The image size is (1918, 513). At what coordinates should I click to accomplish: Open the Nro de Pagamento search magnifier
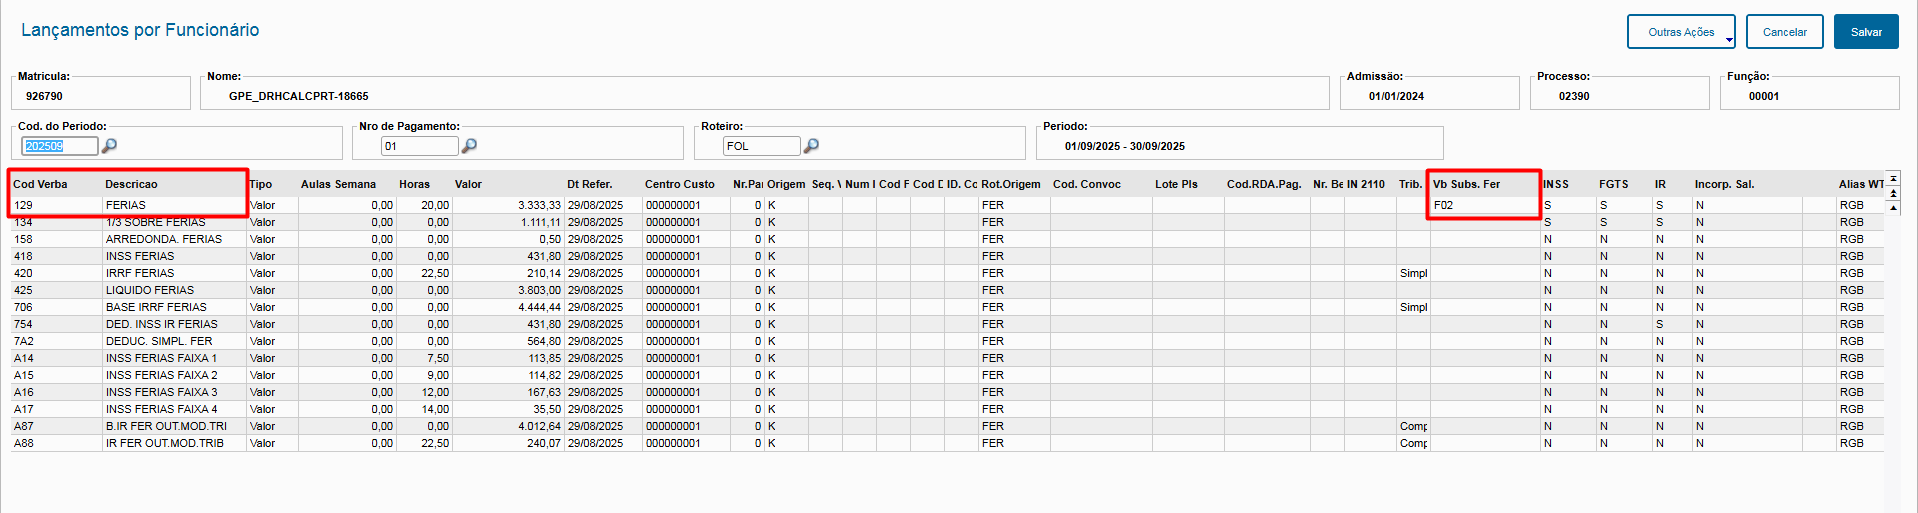click(x=469, y=146)
